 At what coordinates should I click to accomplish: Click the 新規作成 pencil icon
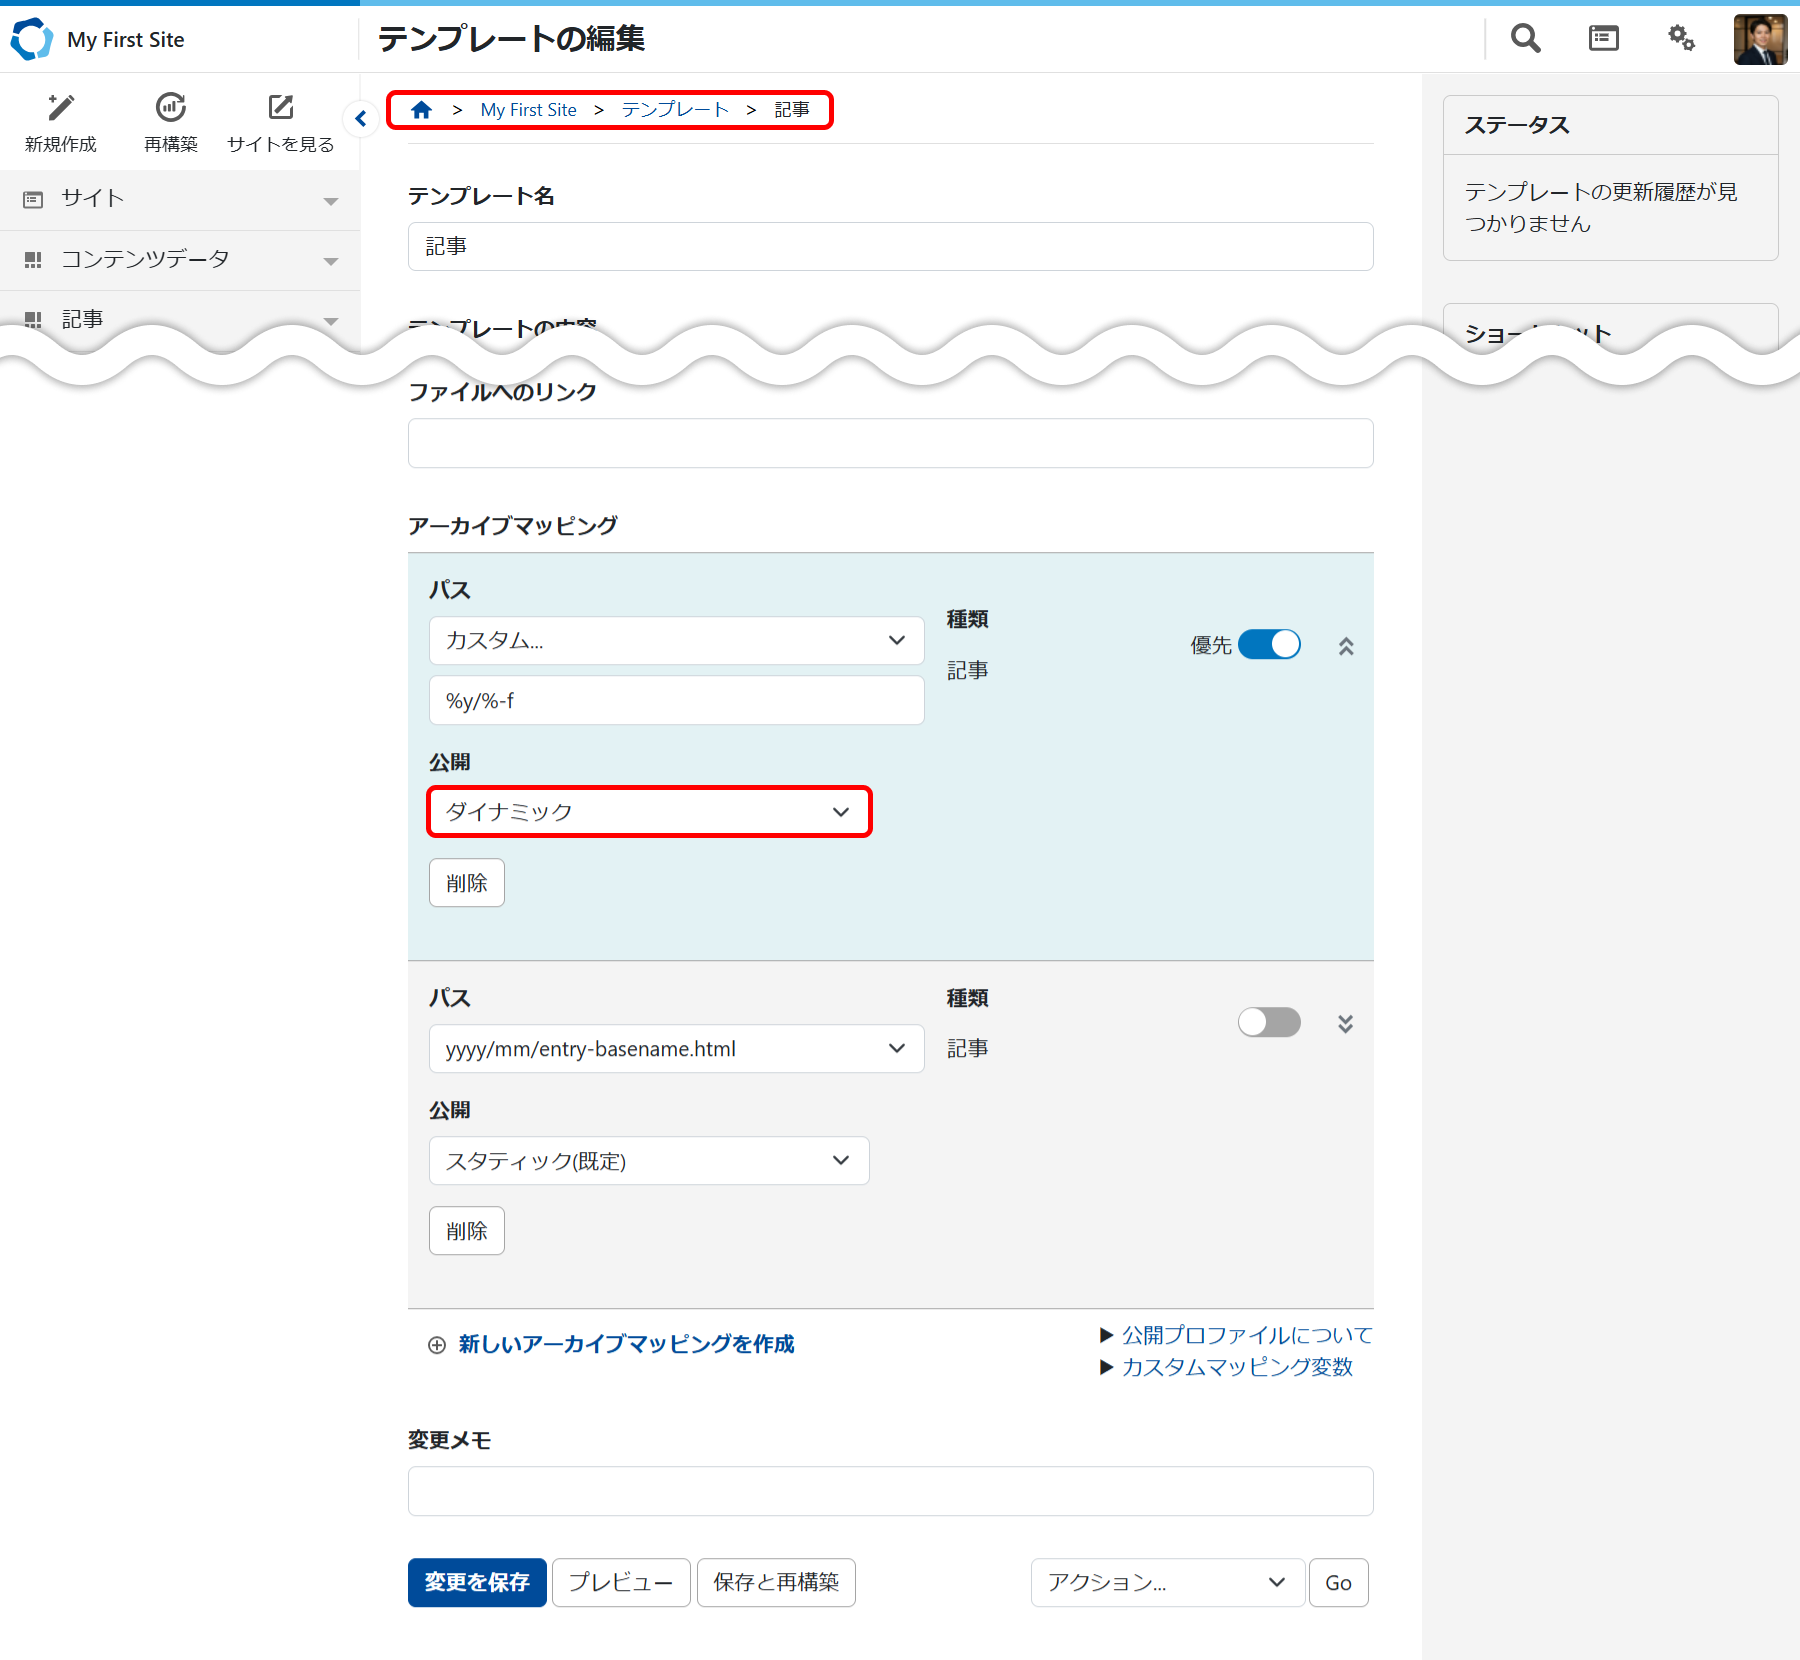[61, 108]
